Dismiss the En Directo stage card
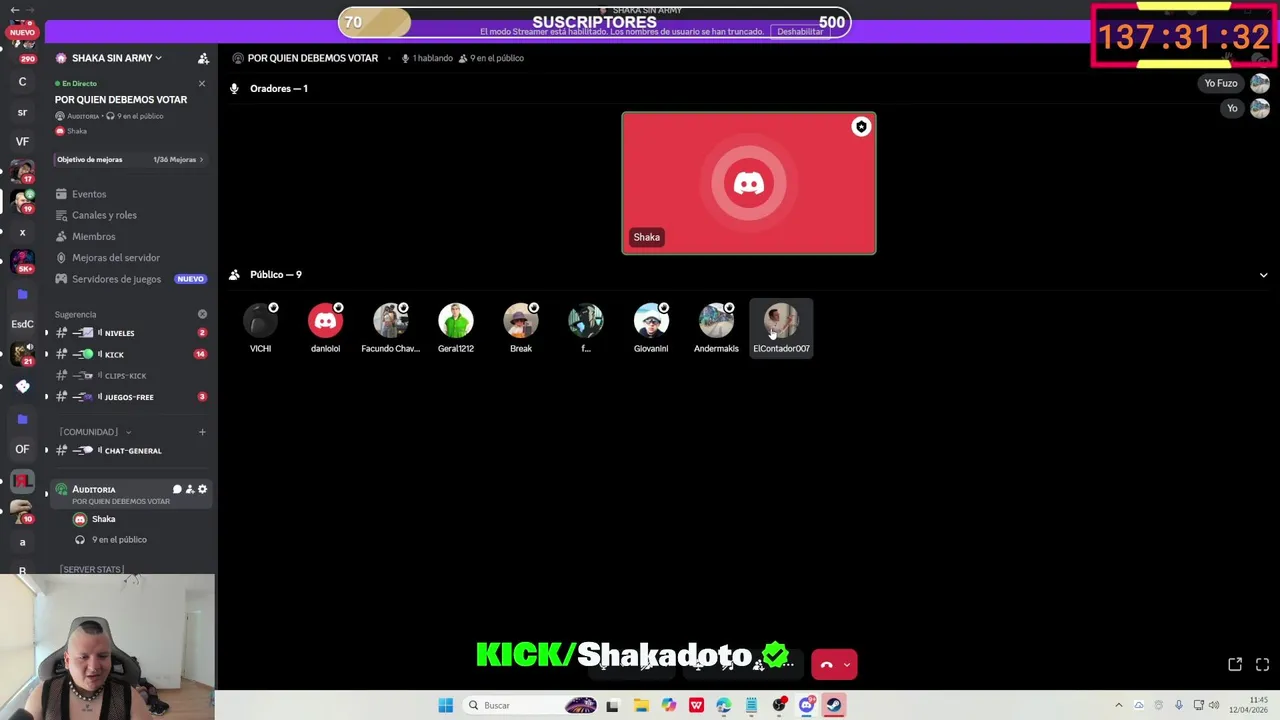The width and height of the screenshot is (1280, 720). [x=201, y=84]
